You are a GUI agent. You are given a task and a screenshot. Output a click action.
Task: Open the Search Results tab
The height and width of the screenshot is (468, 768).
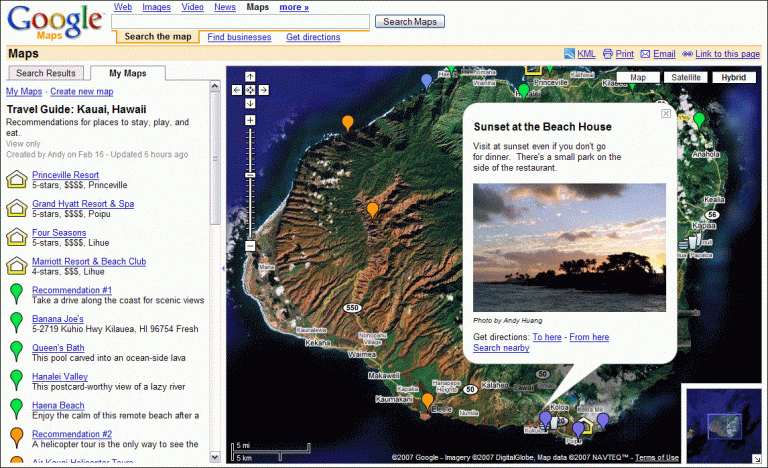(x=46, y=73)
